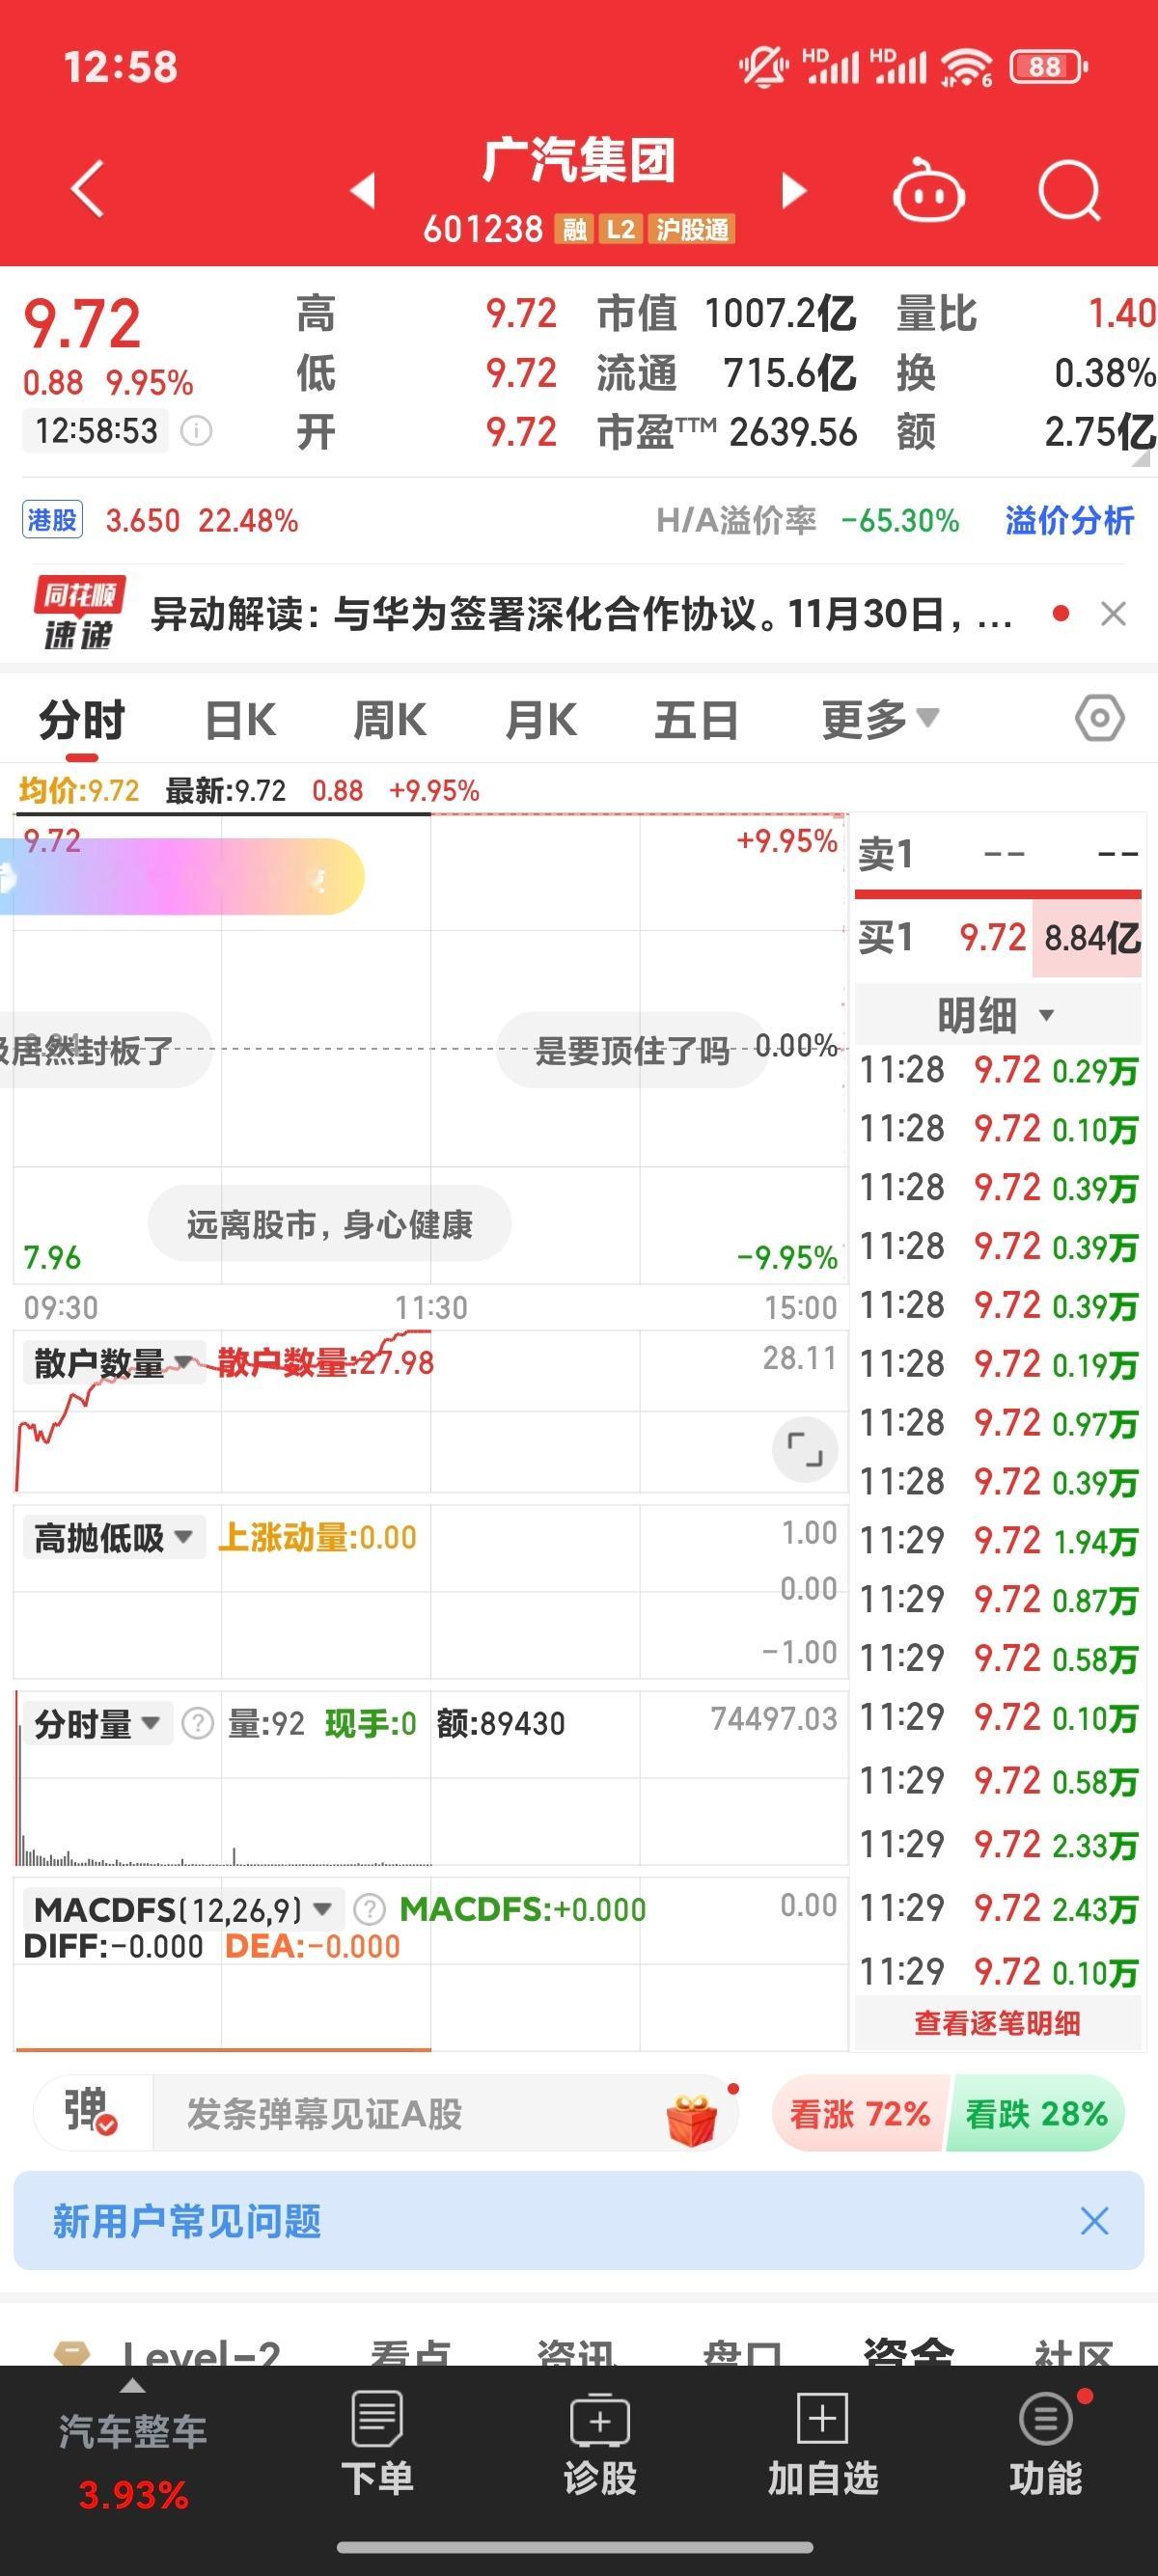Tap the colorful gradient barrage pill
Screen dimensions: 1158x2576
(x=182, y=877)
